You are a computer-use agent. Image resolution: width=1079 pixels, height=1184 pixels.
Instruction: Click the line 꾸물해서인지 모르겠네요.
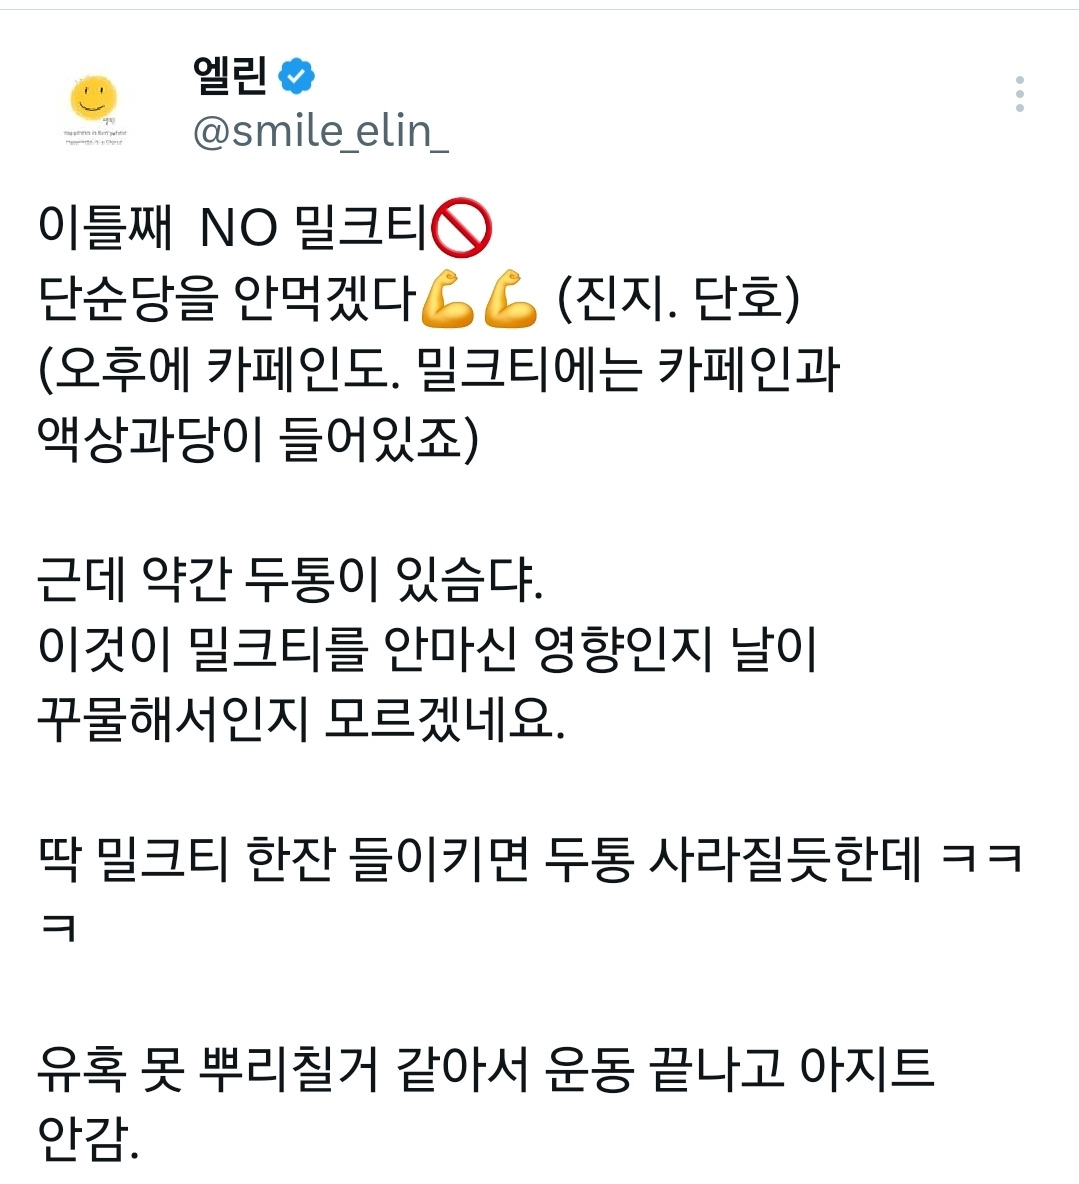(x=301, y=718)
